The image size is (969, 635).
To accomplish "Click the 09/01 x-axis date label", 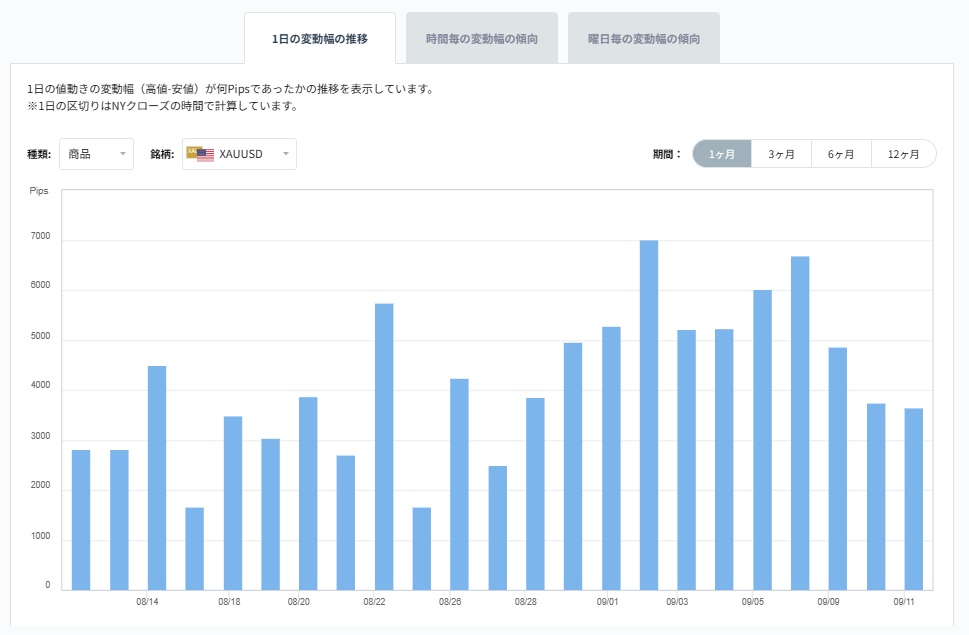I will 607,602.
